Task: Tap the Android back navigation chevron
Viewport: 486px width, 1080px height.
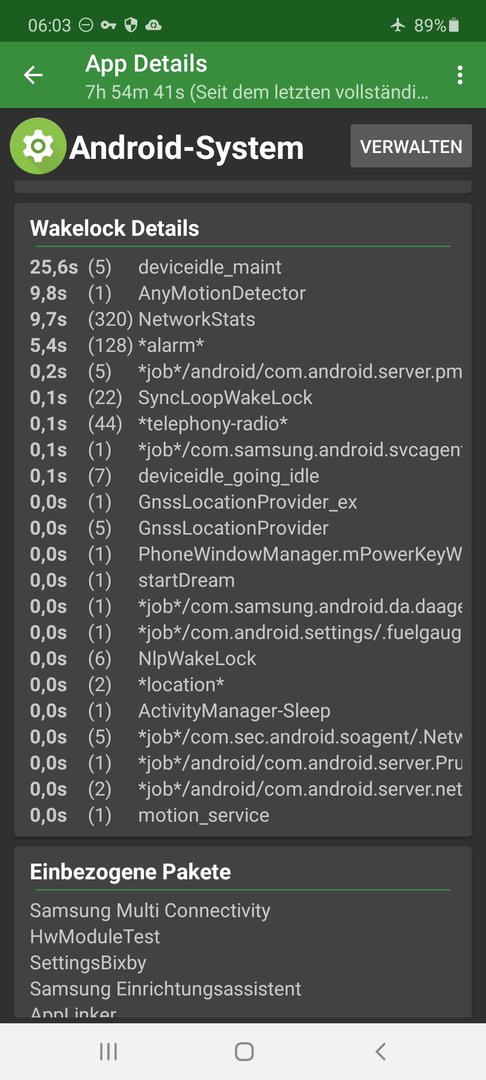Action: coord(380,1051)
